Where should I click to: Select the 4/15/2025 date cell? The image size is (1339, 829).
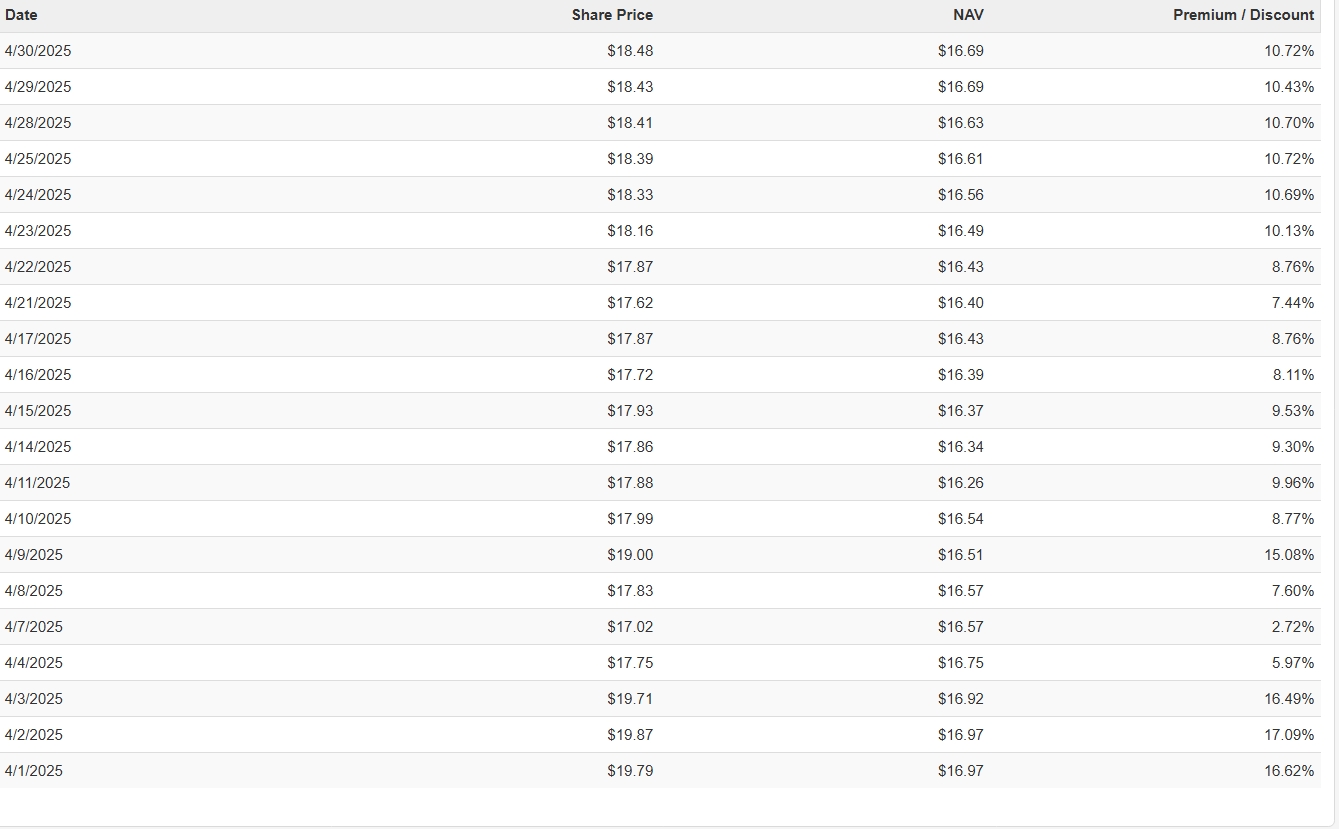tap(38, 411)
